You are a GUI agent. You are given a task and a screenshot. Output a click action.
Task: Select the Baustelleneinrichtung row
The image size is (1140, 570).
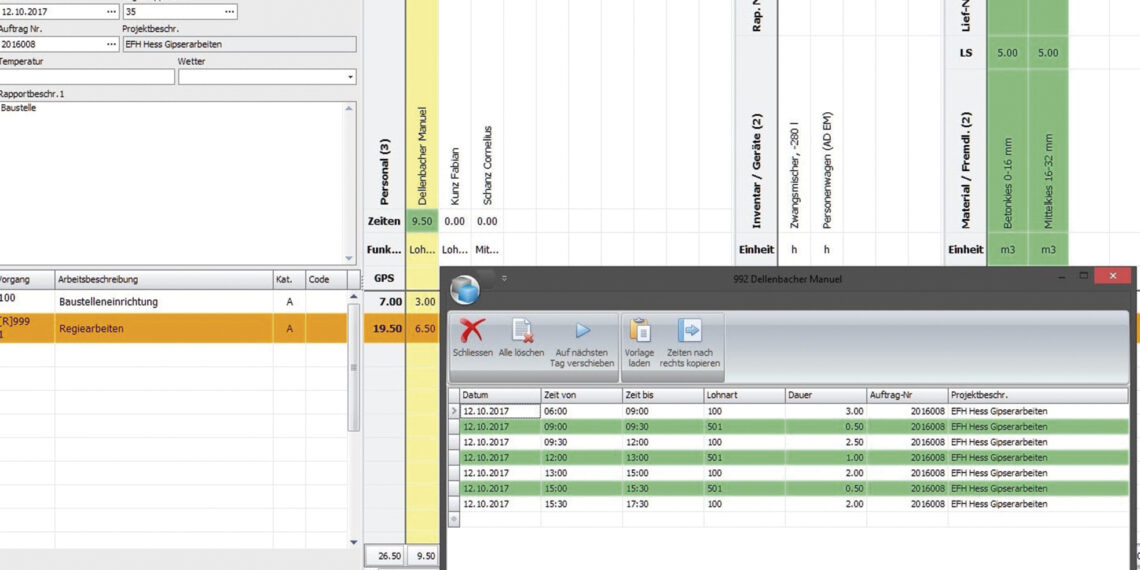[x=174, y=302]
